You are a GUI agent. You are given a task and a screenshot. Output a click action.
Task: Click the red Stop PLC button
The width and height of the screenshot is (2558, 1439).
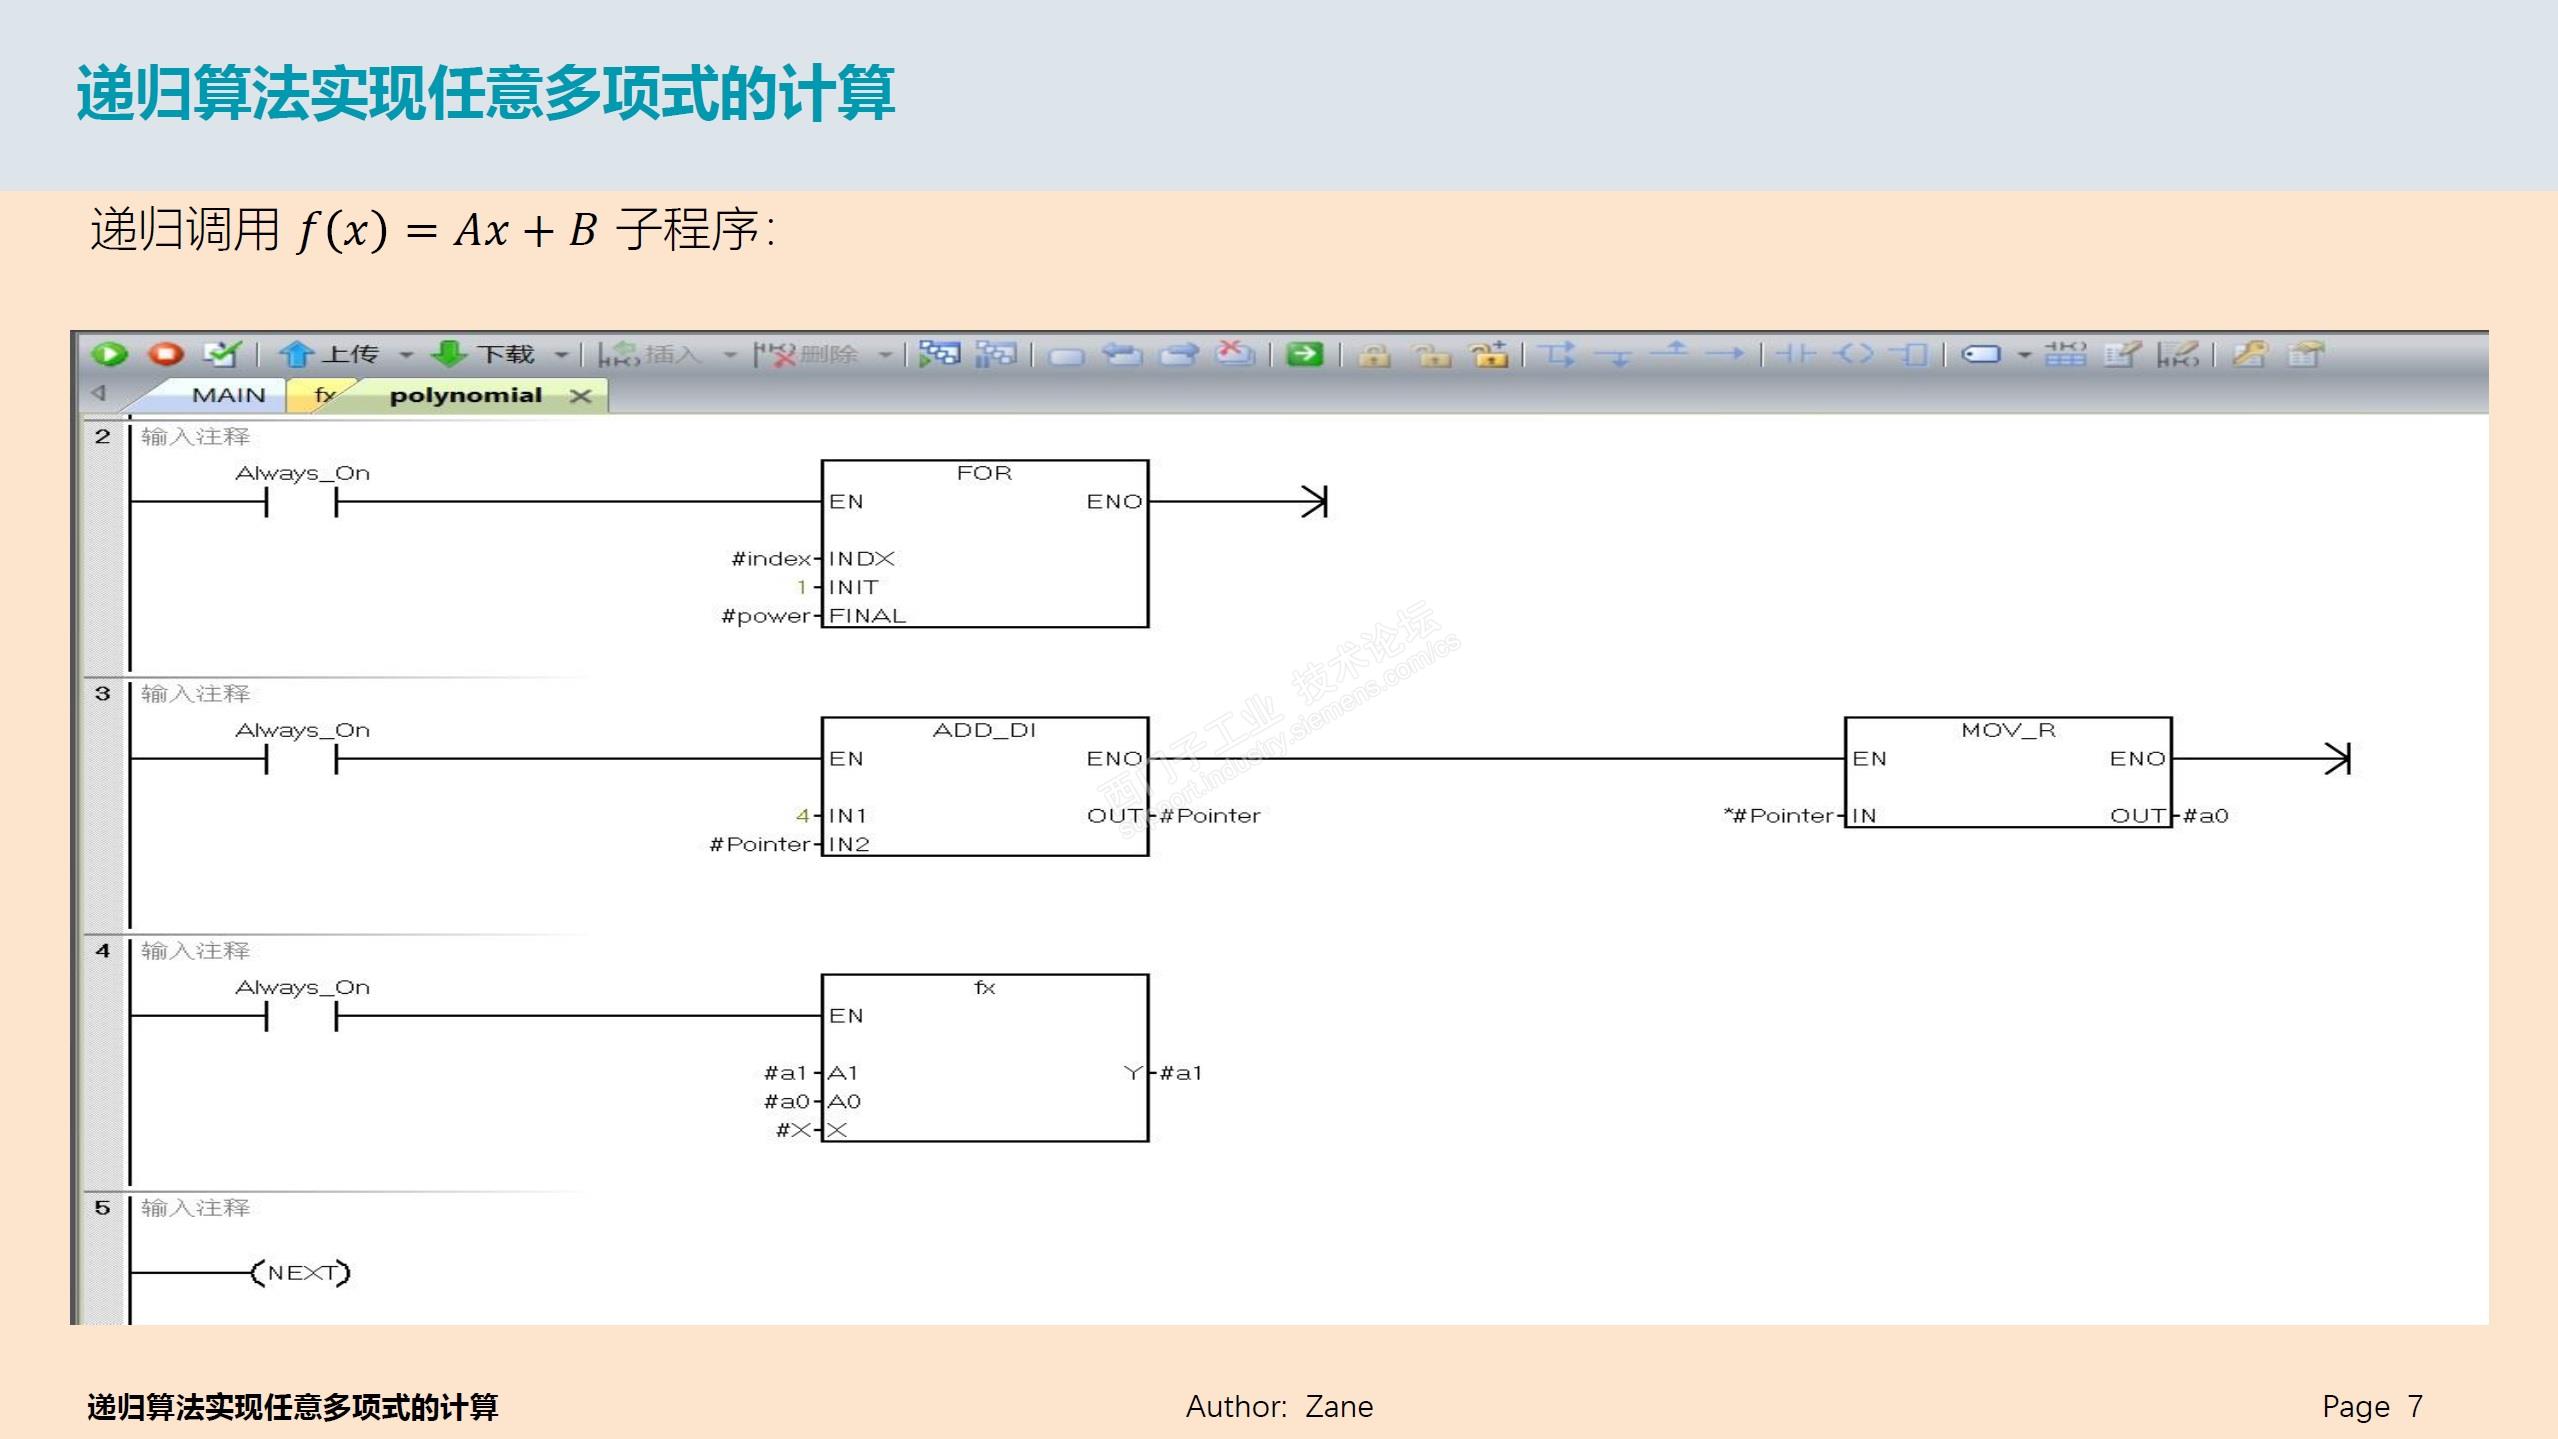[x=166, y=354]
